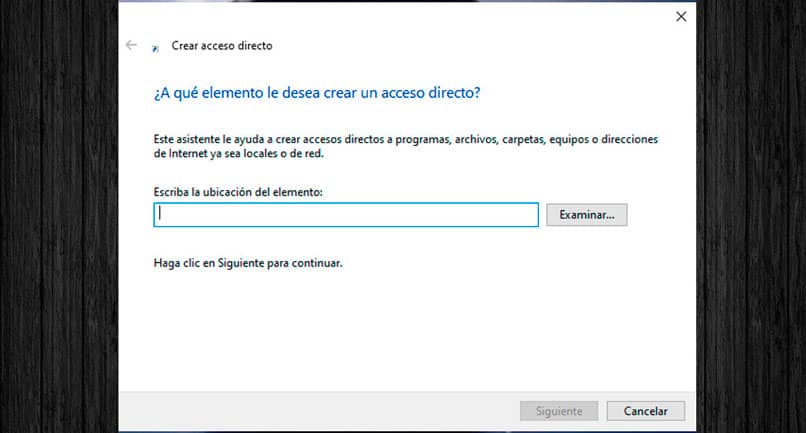Image resolution: width=806 pixels, height=433 pixels.
Task: Click the "Crear acceso directo" title text
Action: click(x=222, y=45)
